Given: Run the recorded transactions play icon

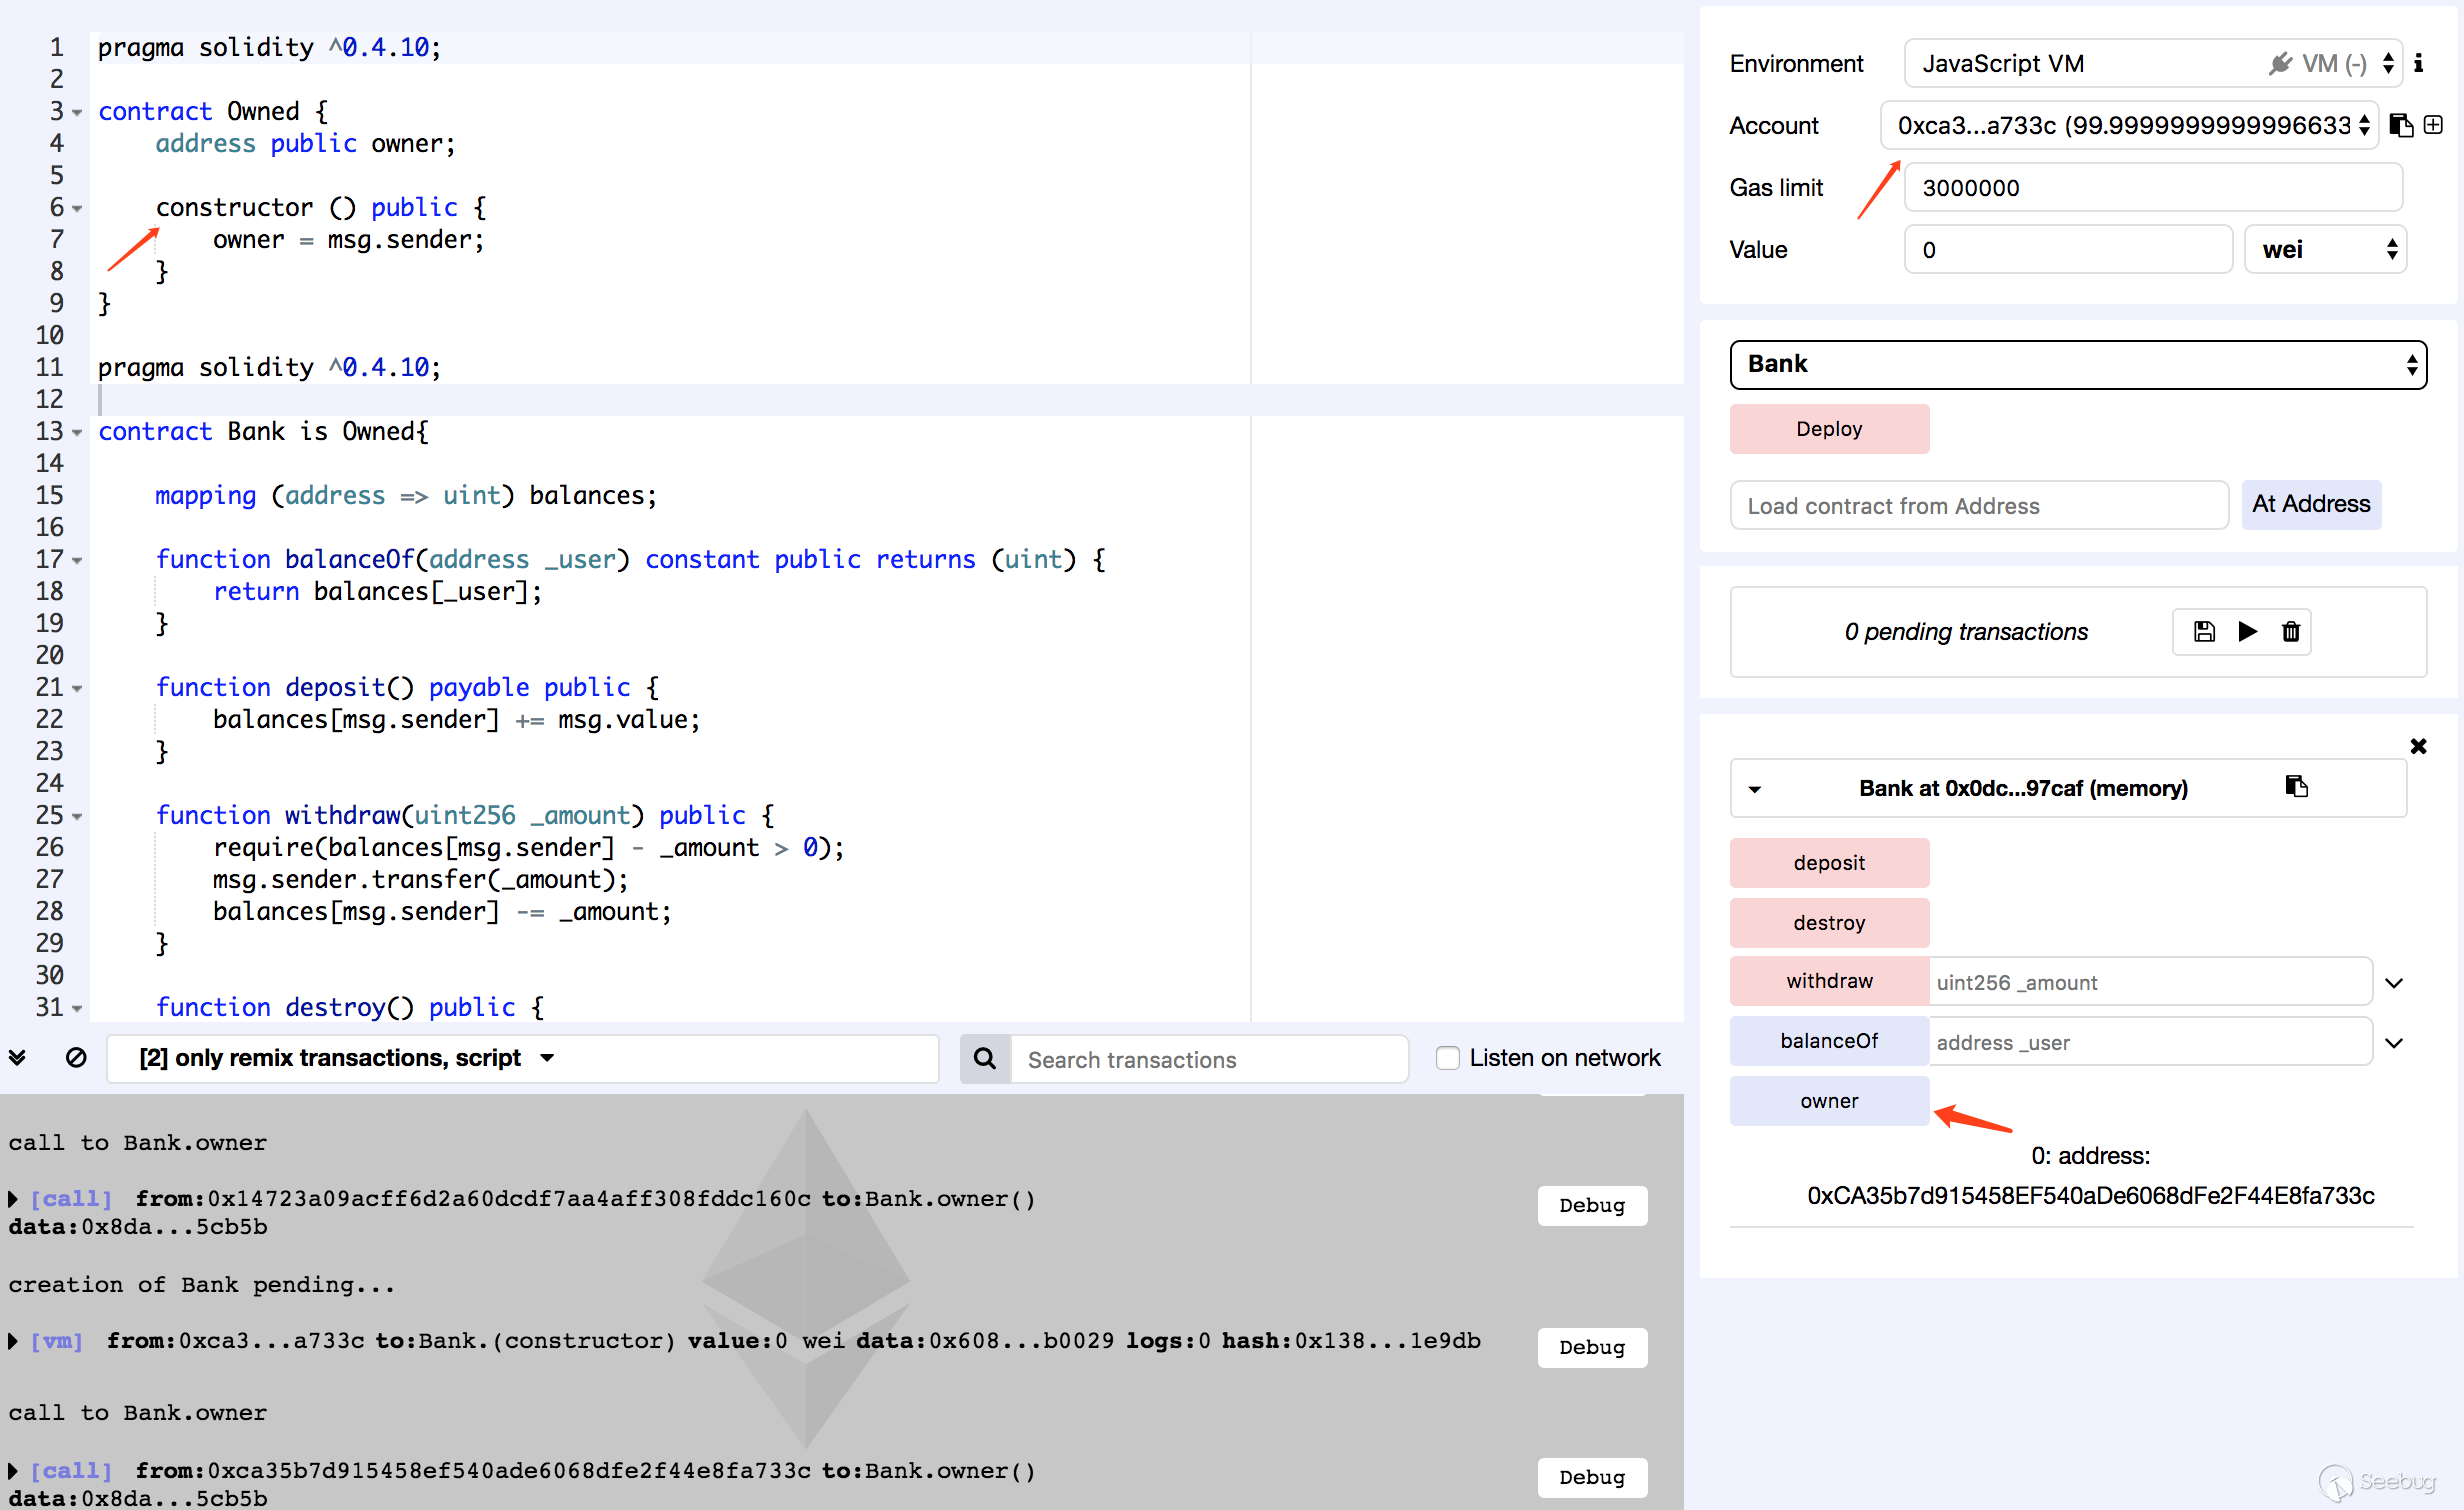Looking at the screenshot, I should (2247, 631).
